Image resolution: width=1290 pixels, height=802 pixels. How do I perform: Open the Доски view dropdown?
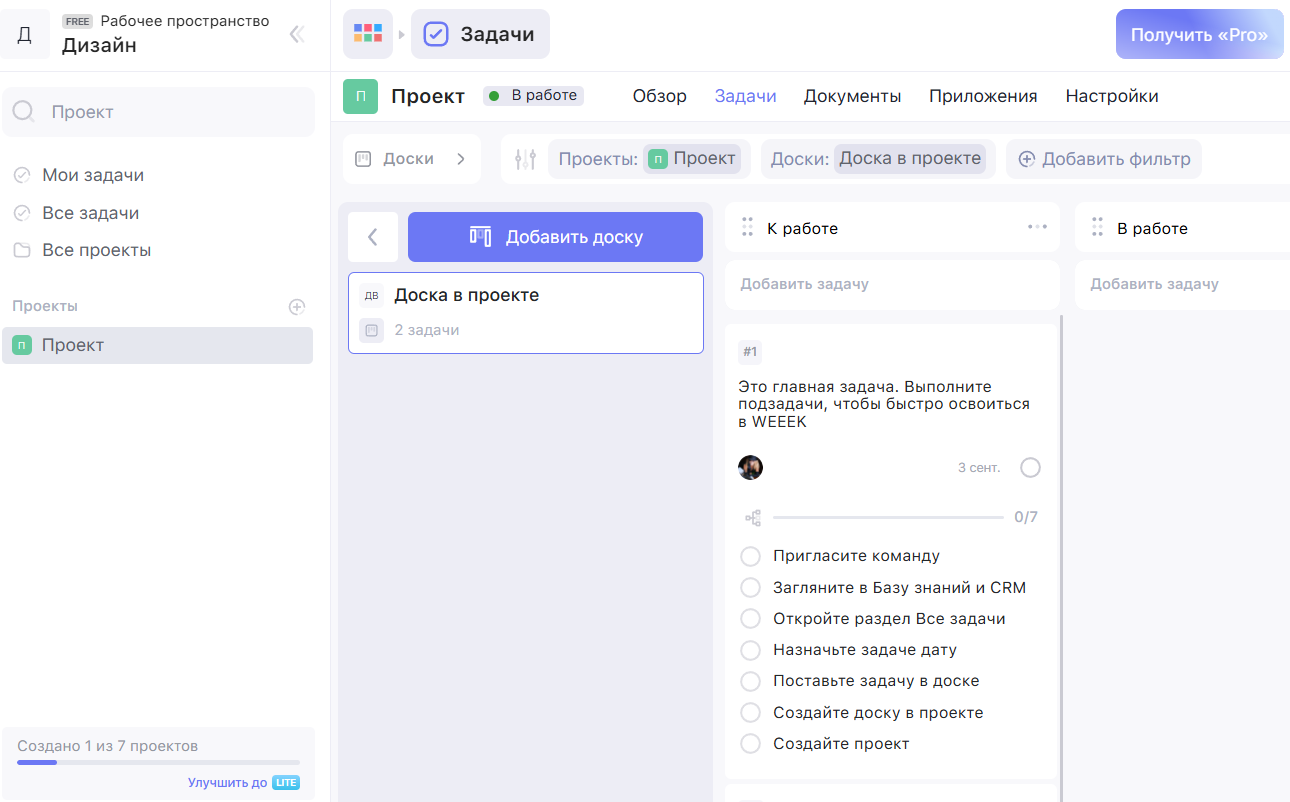[x=412, y=158]
